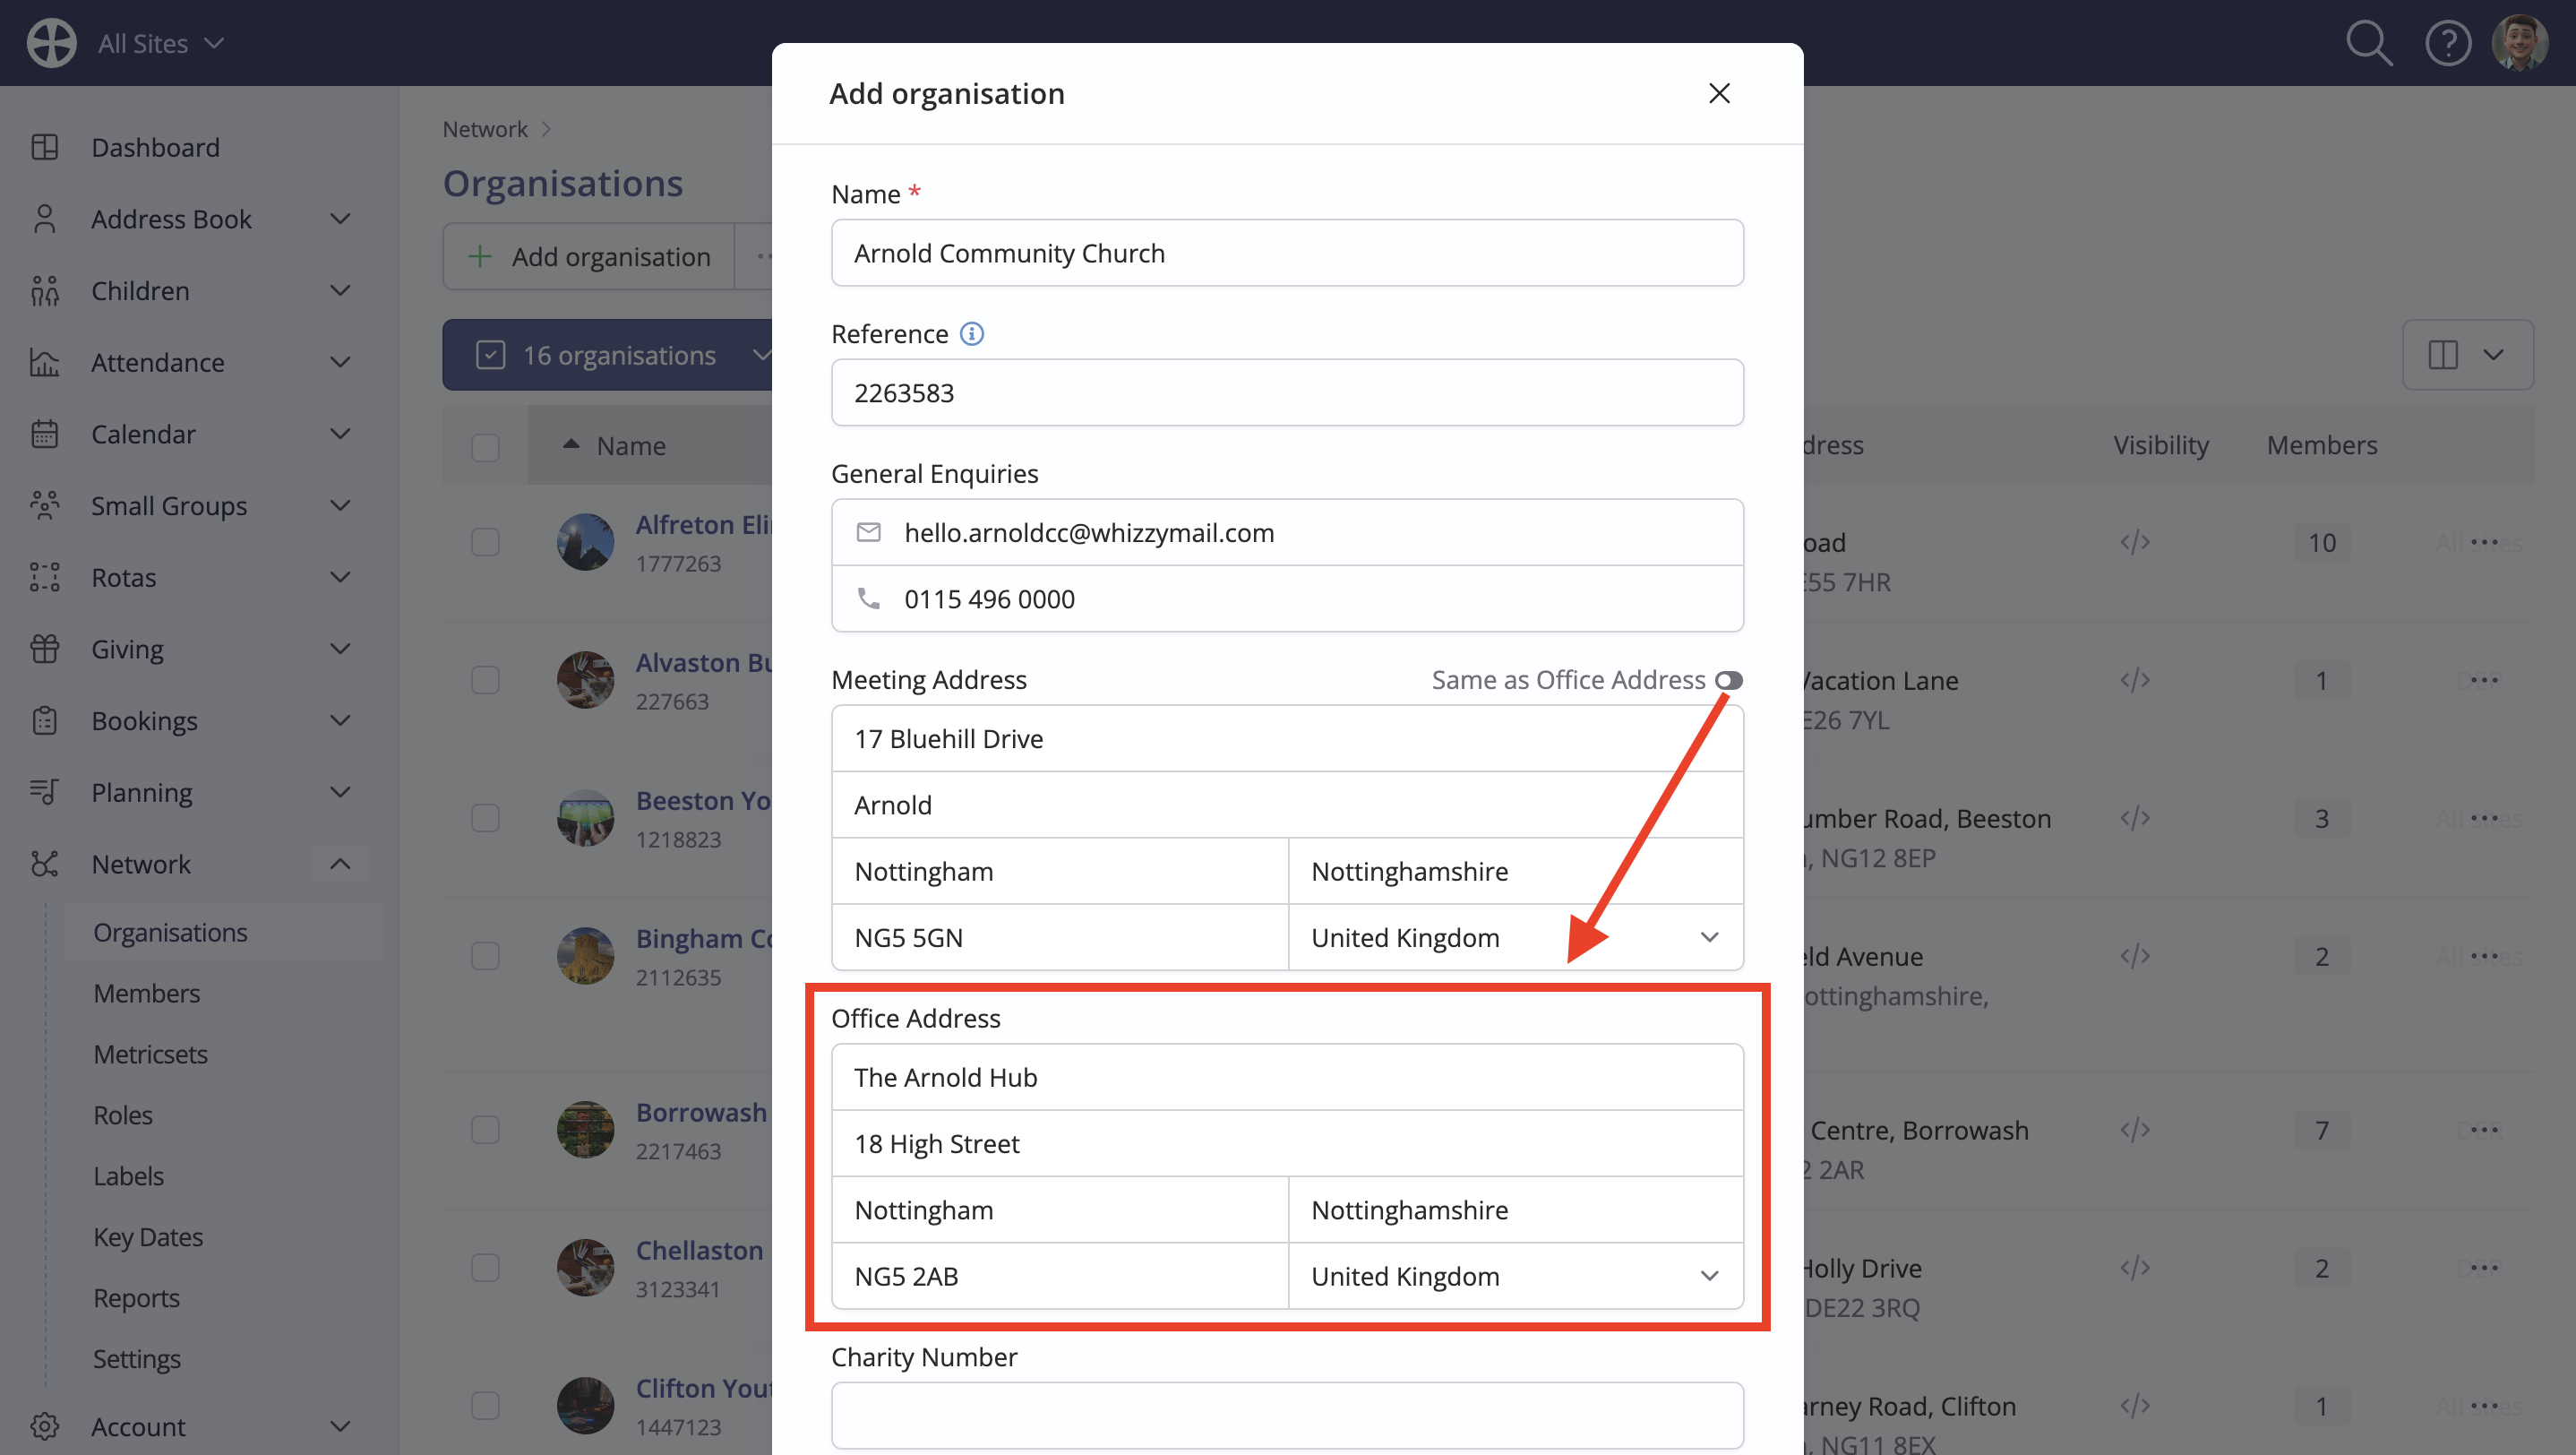Click the Add organisation button
2576x1455 pixels.
click(x=589, y=256)
